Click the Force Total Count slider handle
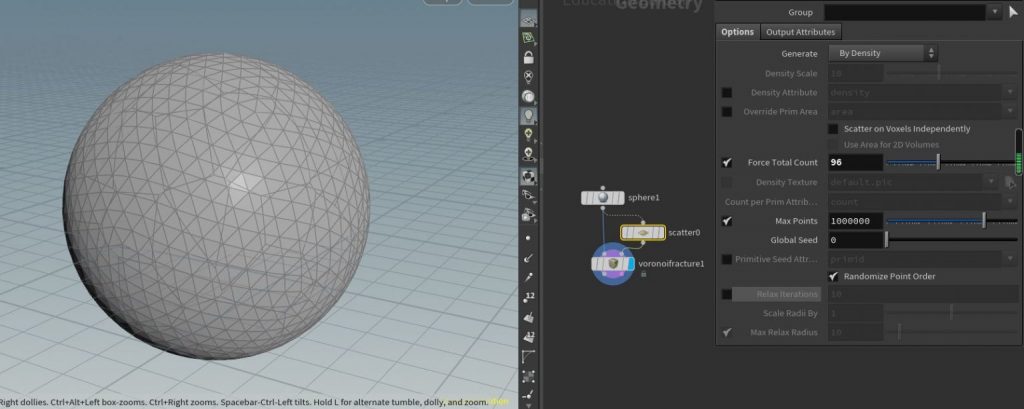Screen dimensions: 1024x409 (x=938, y=163)
